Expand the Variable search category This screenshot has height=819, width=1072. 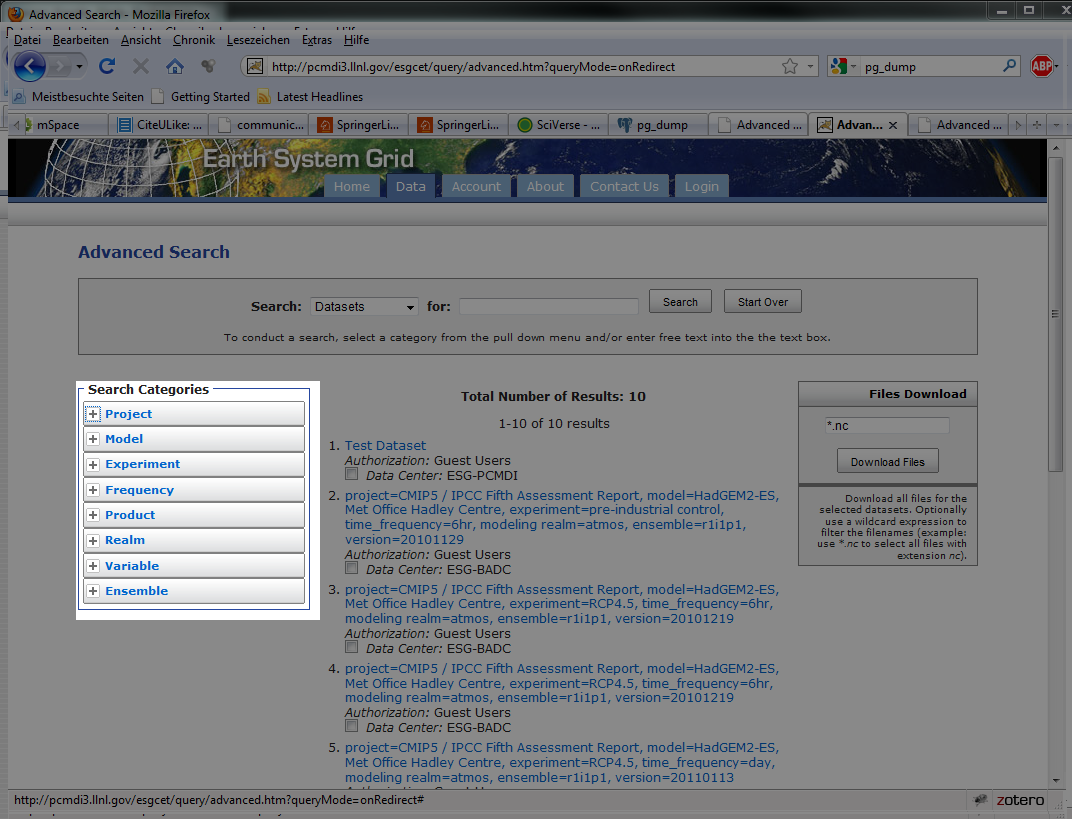(x=93, y=566)
